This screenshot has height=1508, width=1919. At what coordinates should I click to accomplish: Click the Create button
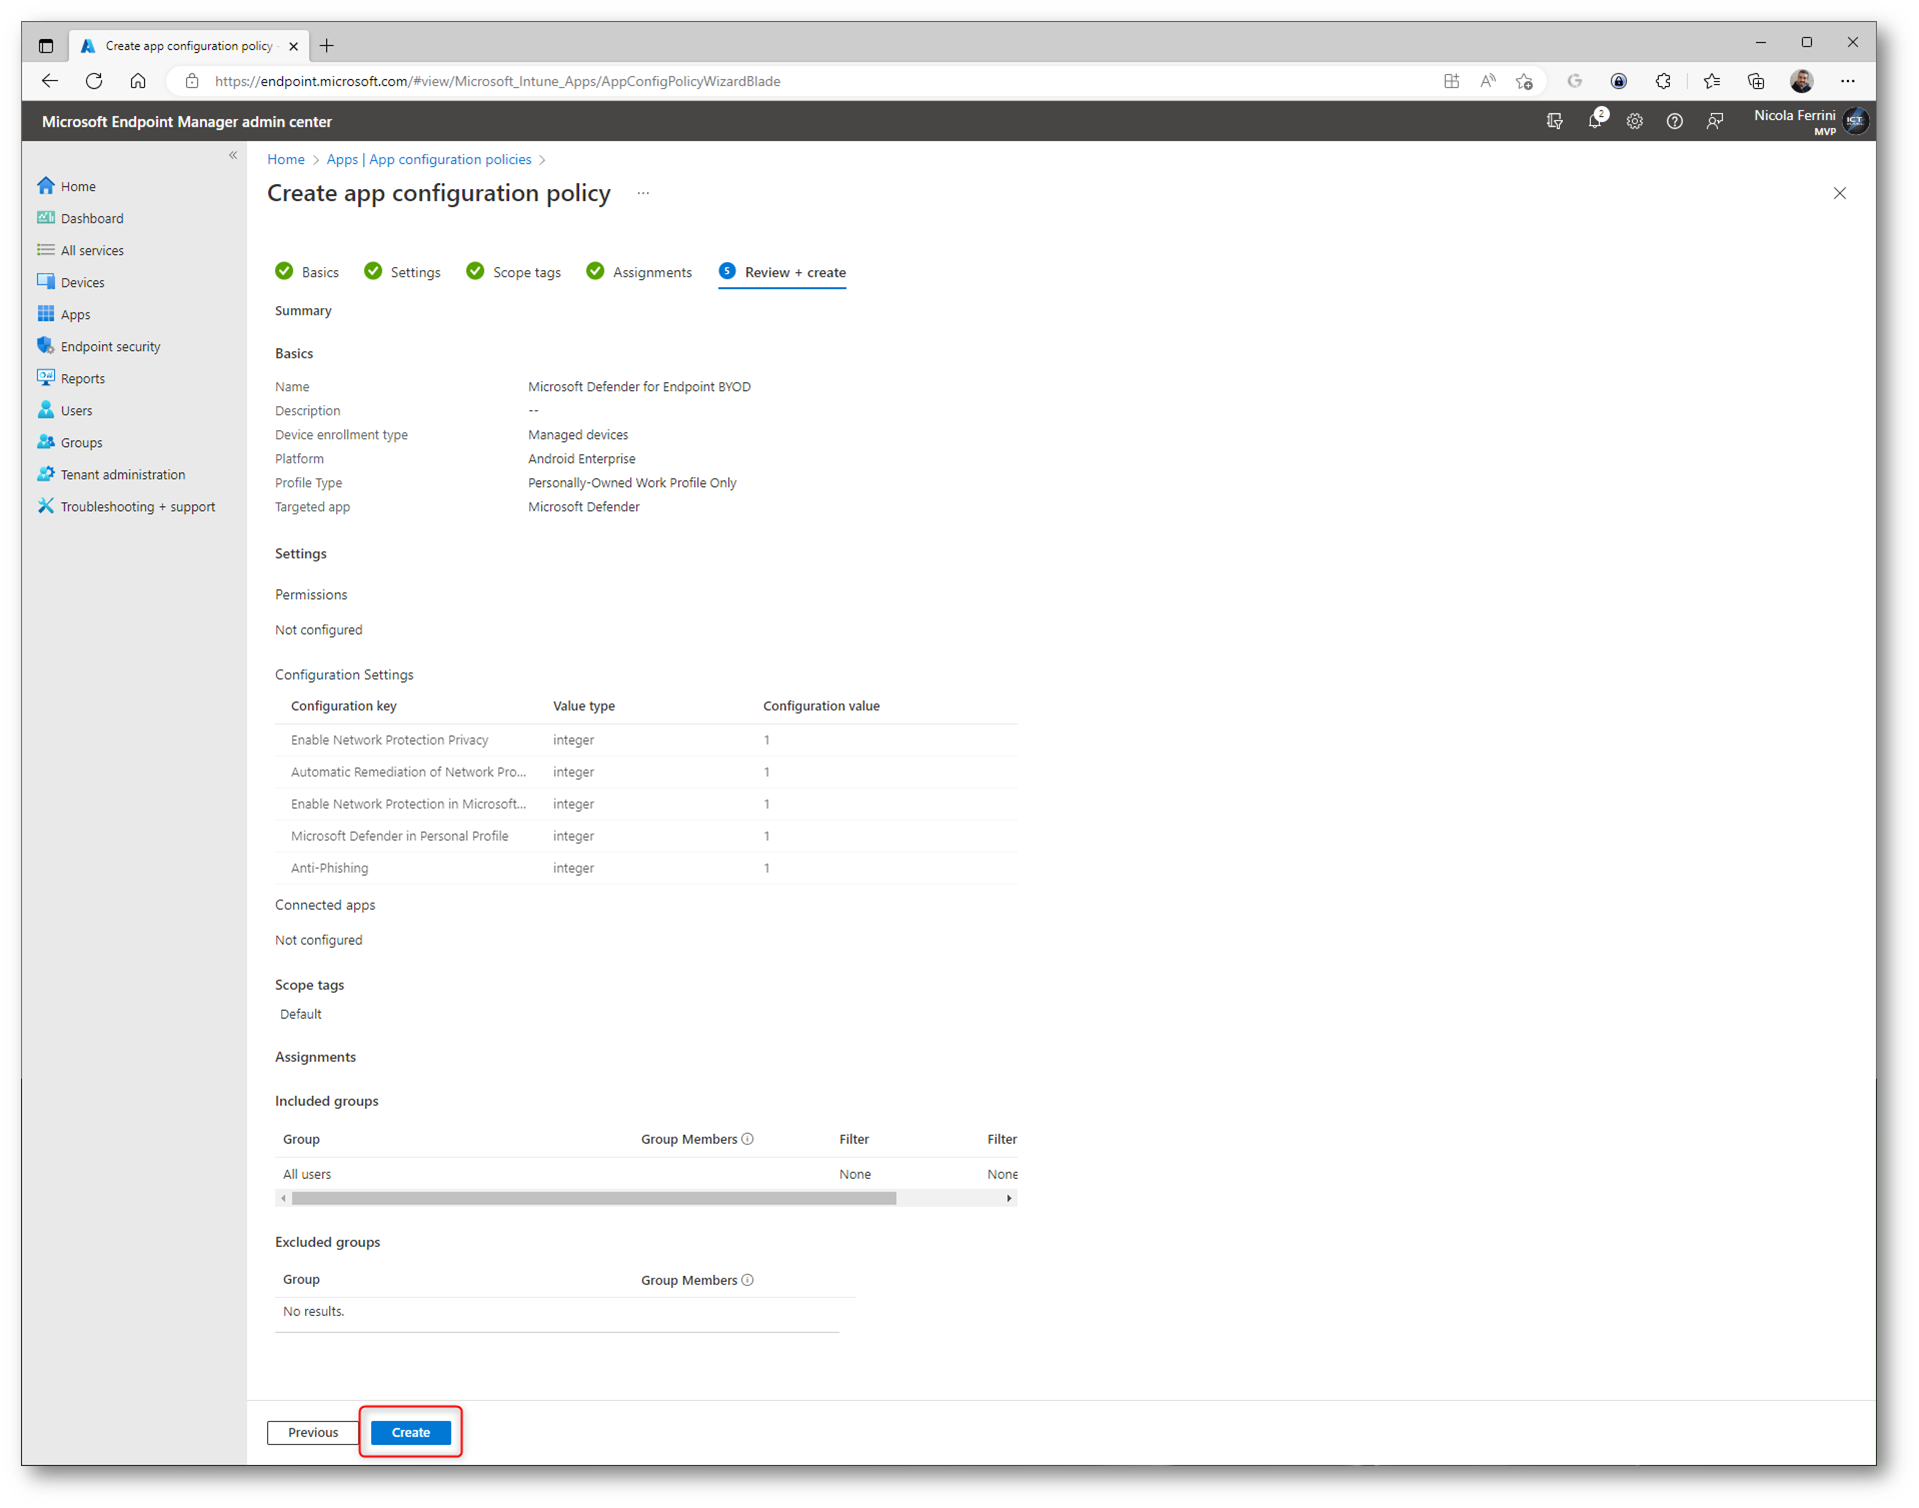click(410, 1432)
